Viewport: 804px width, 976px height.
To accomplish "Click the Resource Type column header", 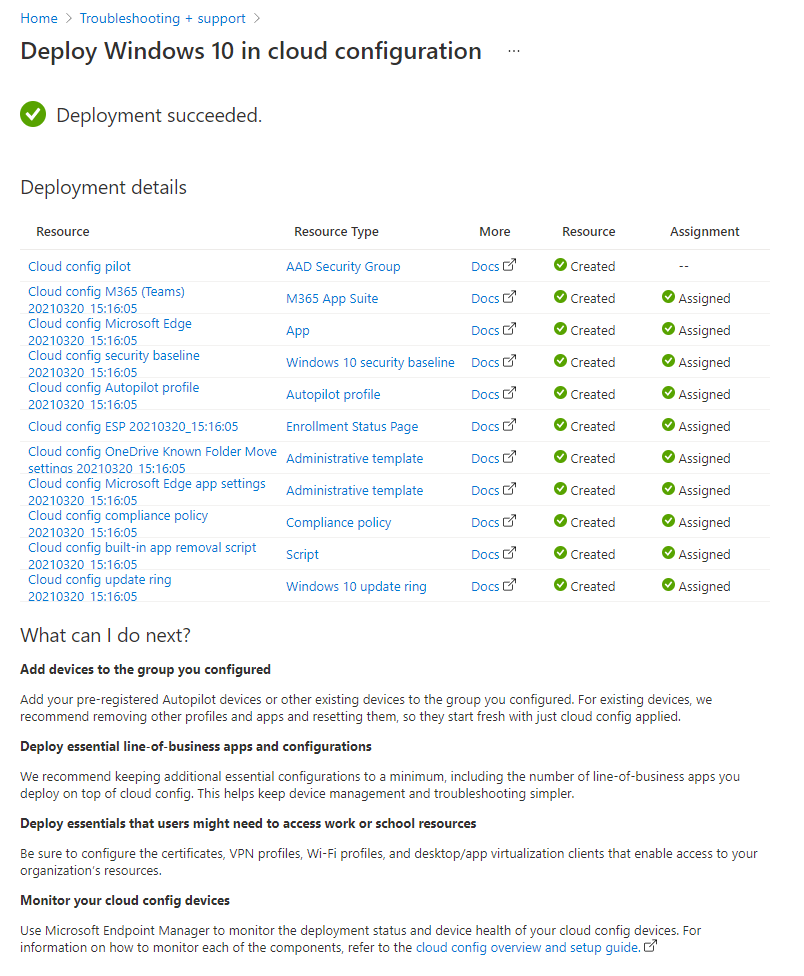I will pyautogui.click(x=336, y=232).
